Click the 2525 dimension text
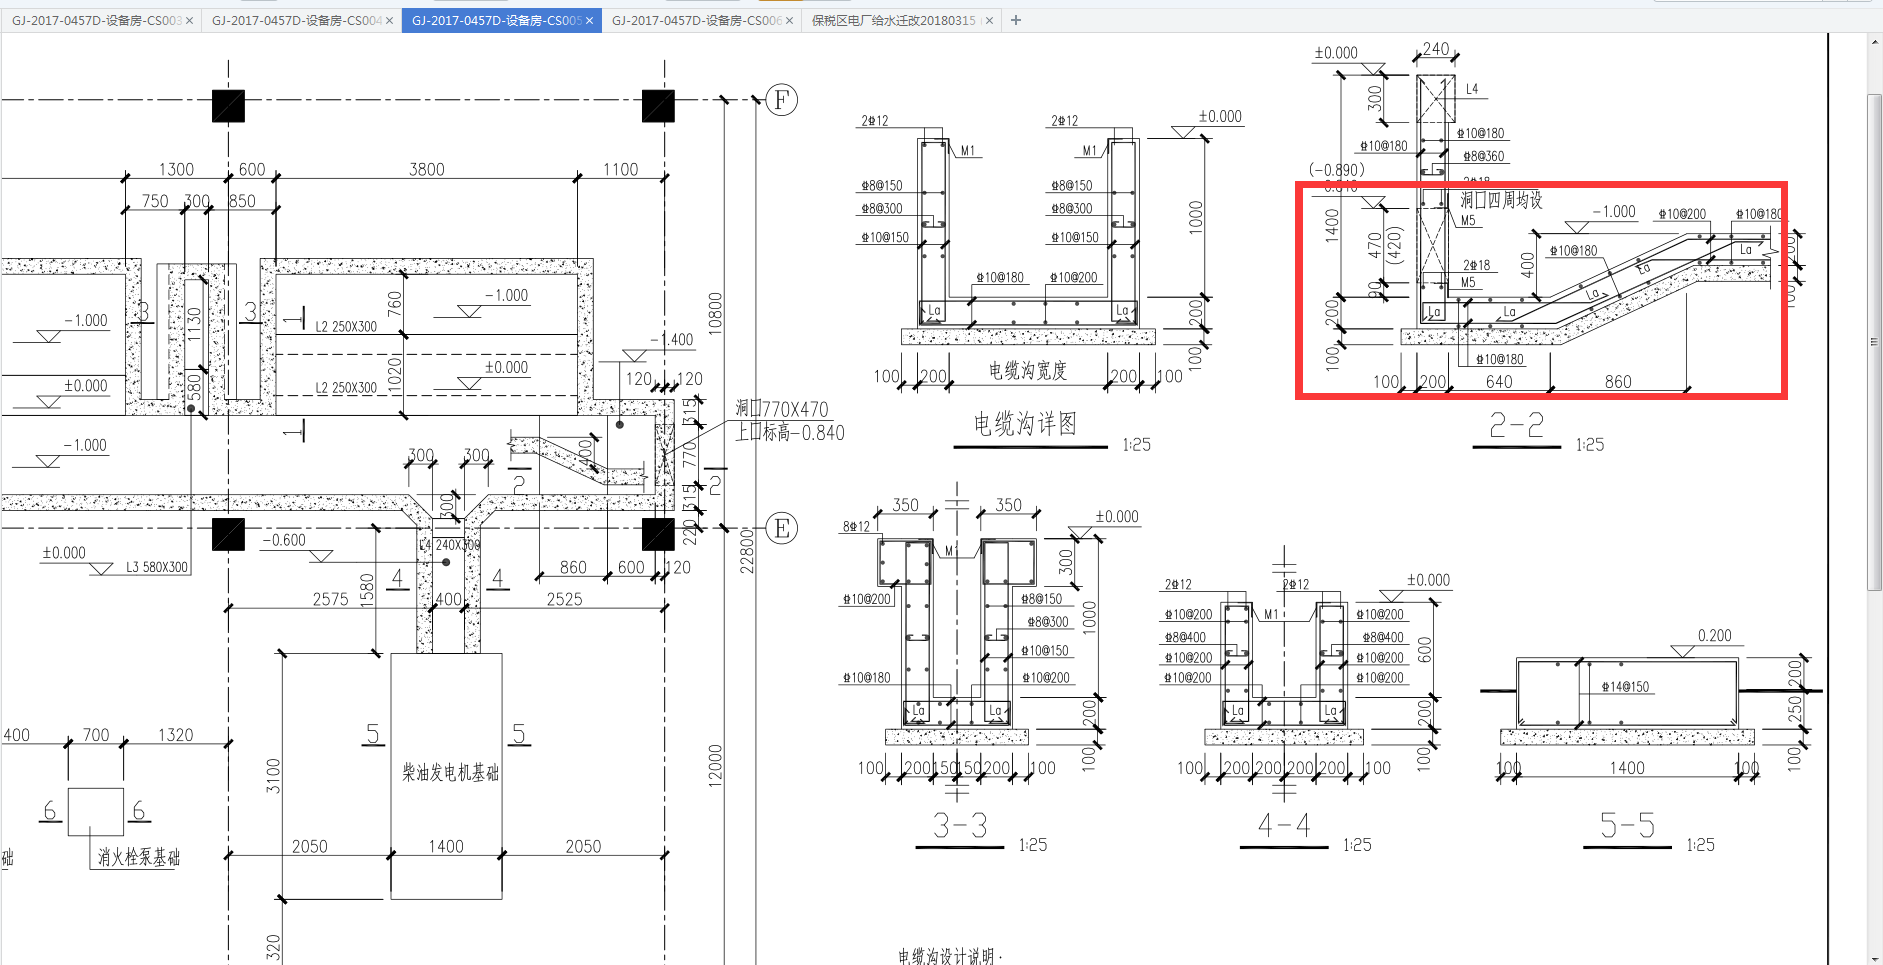The image size is (1883, 965). point(565,599)
